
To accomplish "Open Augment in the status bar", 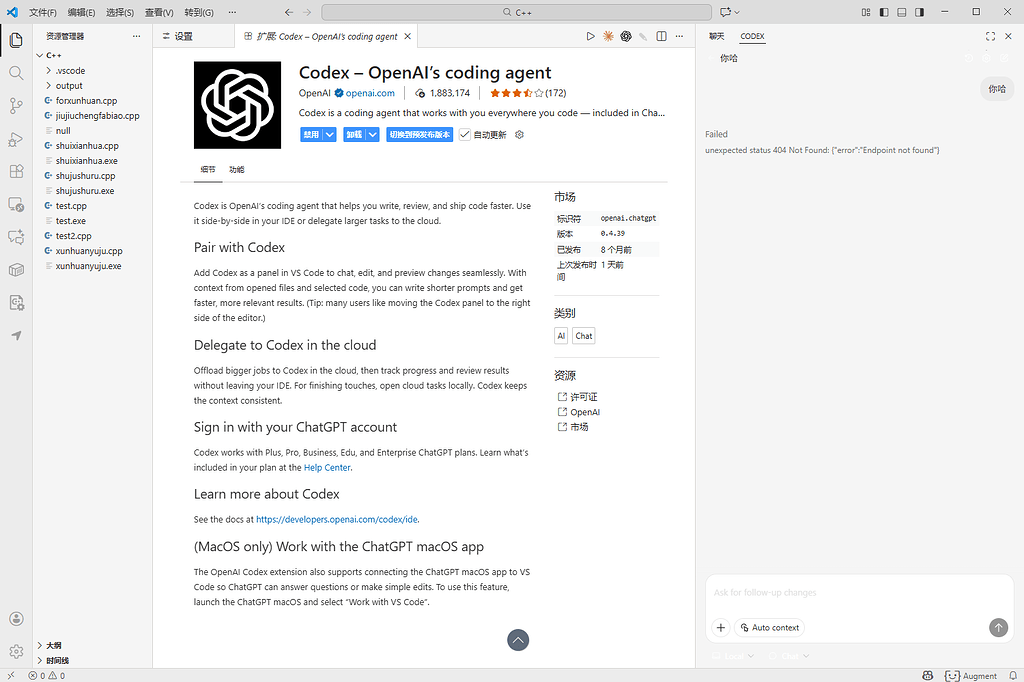I will tap(970, 675).
